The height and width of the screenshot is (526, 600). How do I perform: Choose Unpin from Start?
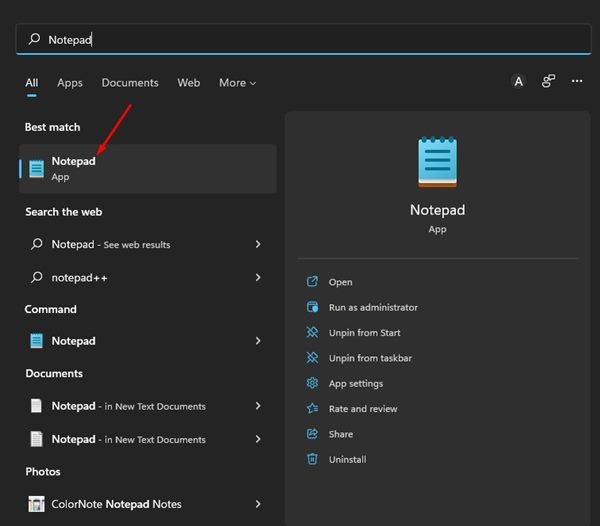(364, 333)
